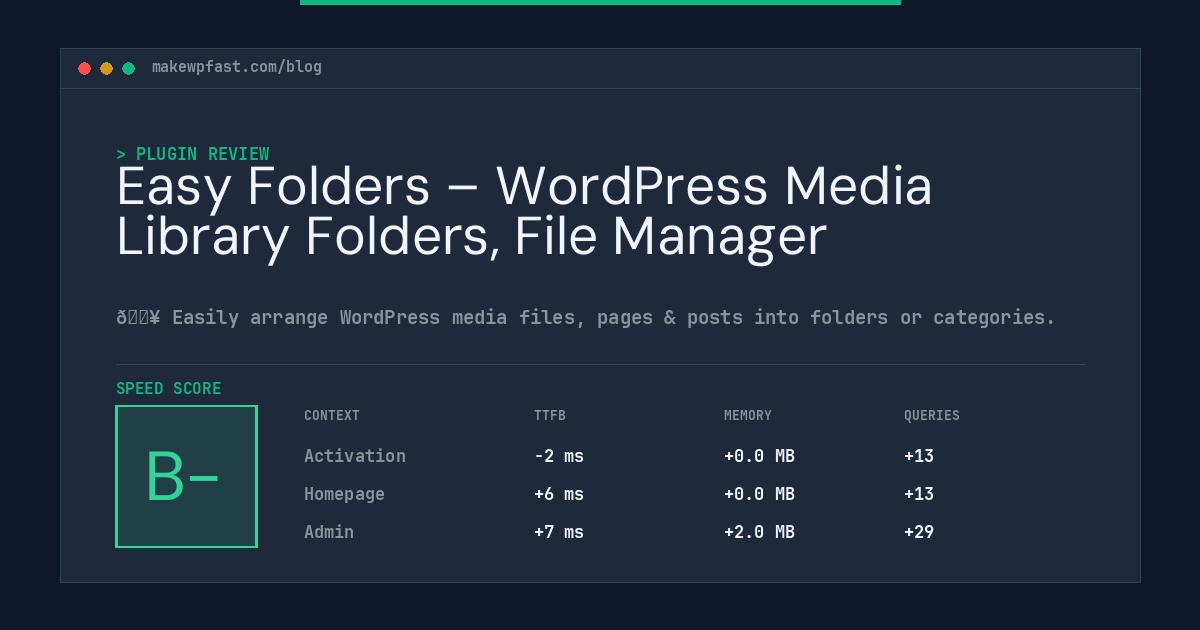Click the green window dot
This screenshot has height=630, width=1200.
[128, 68]
